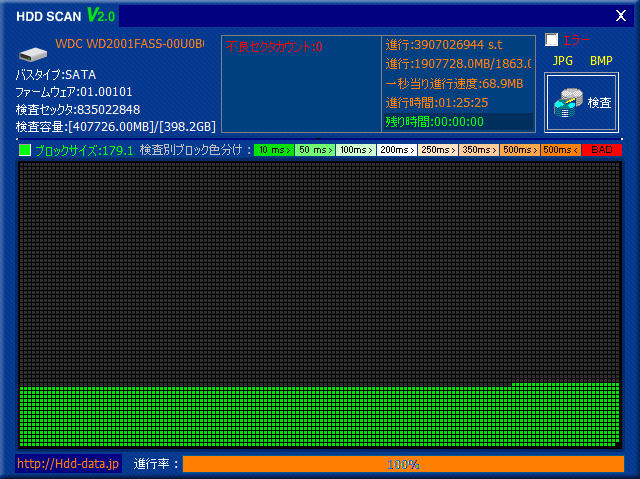
Task: Tick the エラー checkbox
Action: coord(551,40)
